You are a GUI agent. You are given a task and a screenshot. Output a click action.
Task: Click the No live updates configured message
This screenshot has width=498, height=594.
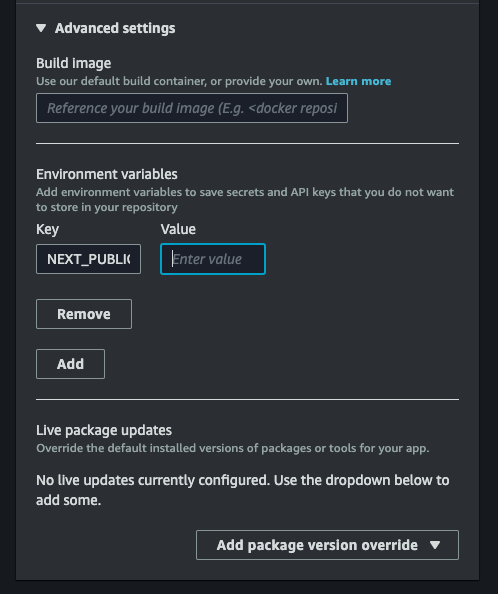[243, 490]
